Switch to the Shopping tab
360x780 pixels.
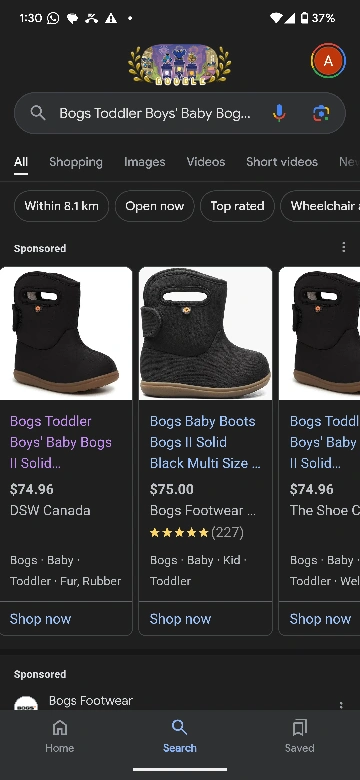[x=76, y=162]
